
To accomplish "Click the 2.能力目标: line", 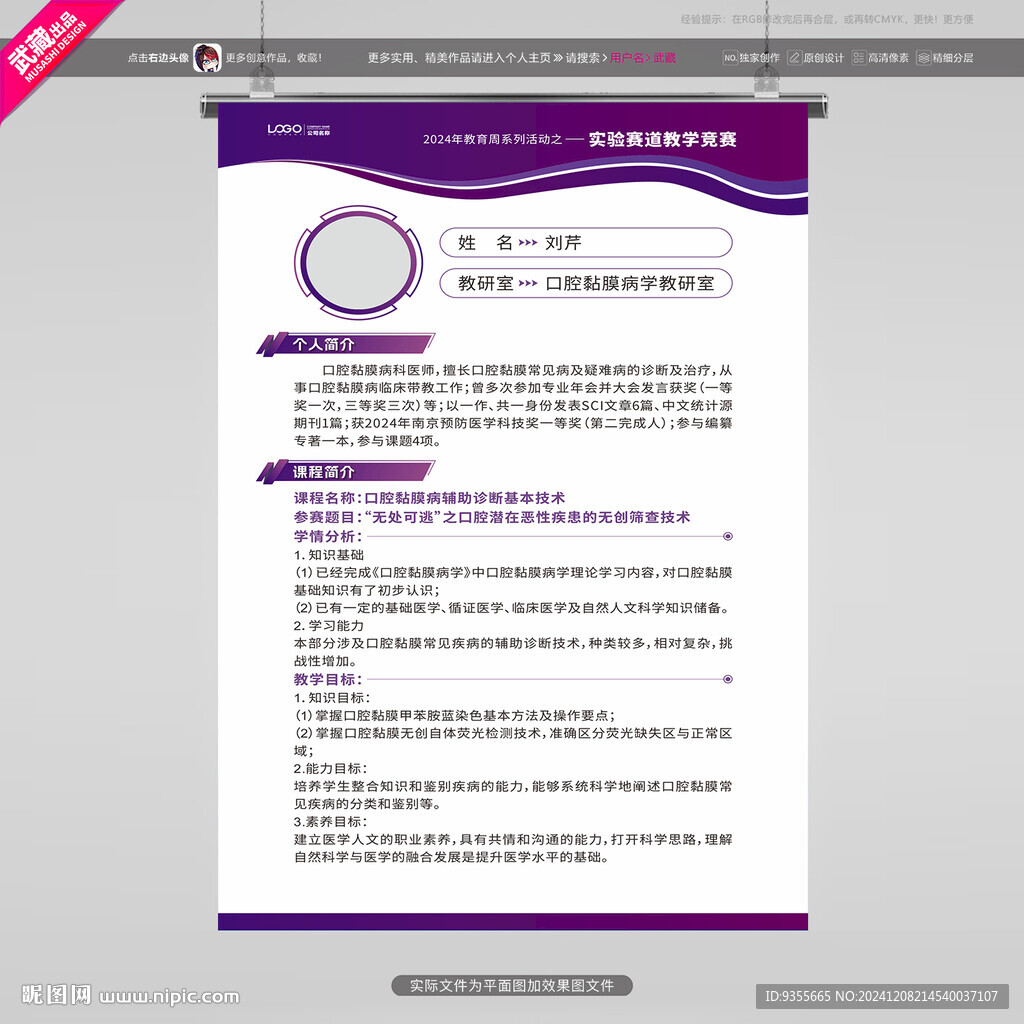I will [x=330, y=768].
